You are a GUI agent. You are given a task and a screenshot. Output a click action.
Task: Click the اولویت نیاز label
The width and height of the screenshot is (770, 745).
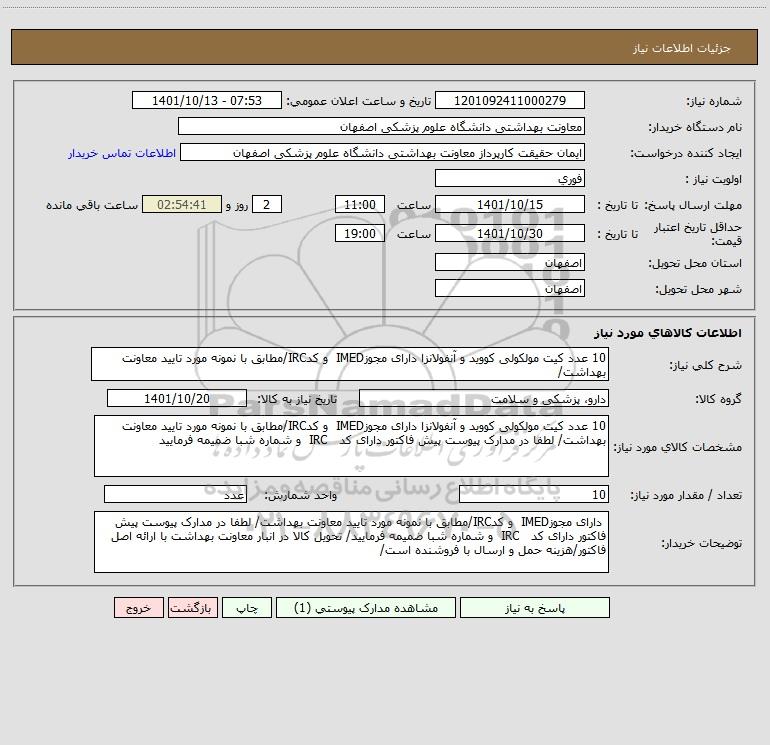click(714, 179)
